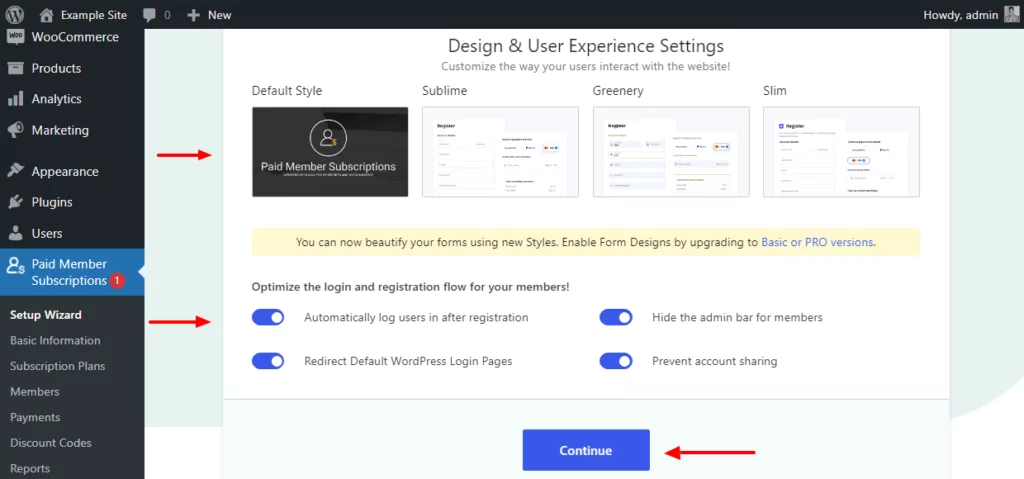The image size is (1024, 479).
Task: Click New in admin bar
Action: pos(219,14)
